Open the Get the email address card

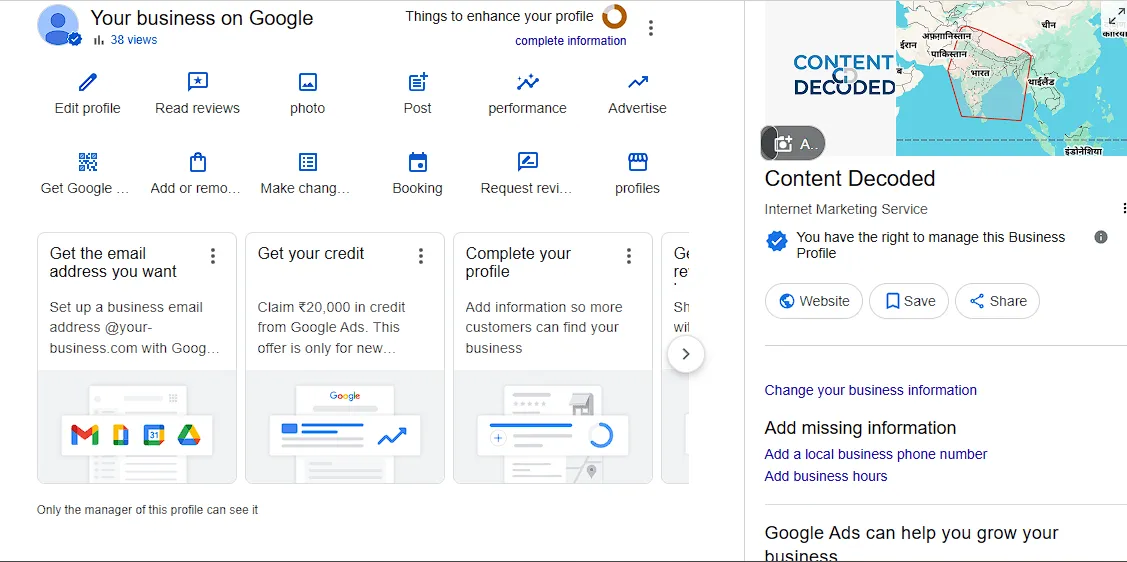[137, 358]
